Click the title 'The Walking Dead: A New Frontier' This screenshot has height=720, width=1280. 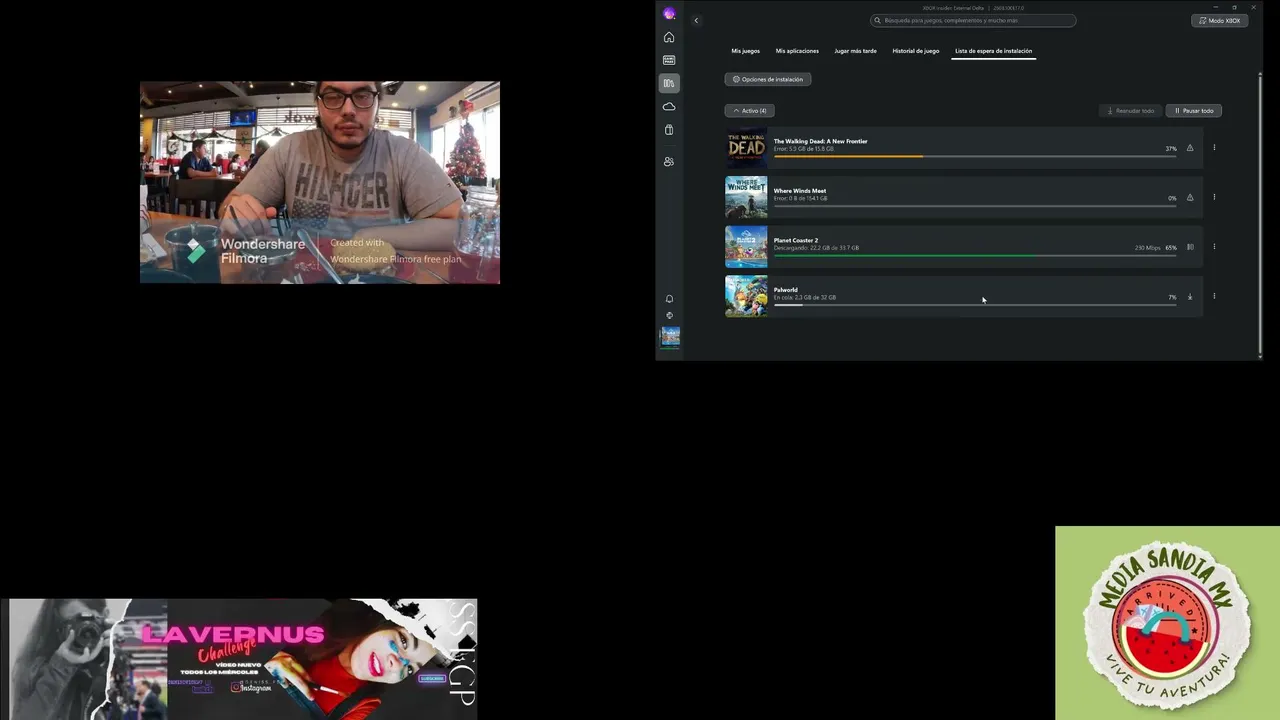tap(820, 141)
